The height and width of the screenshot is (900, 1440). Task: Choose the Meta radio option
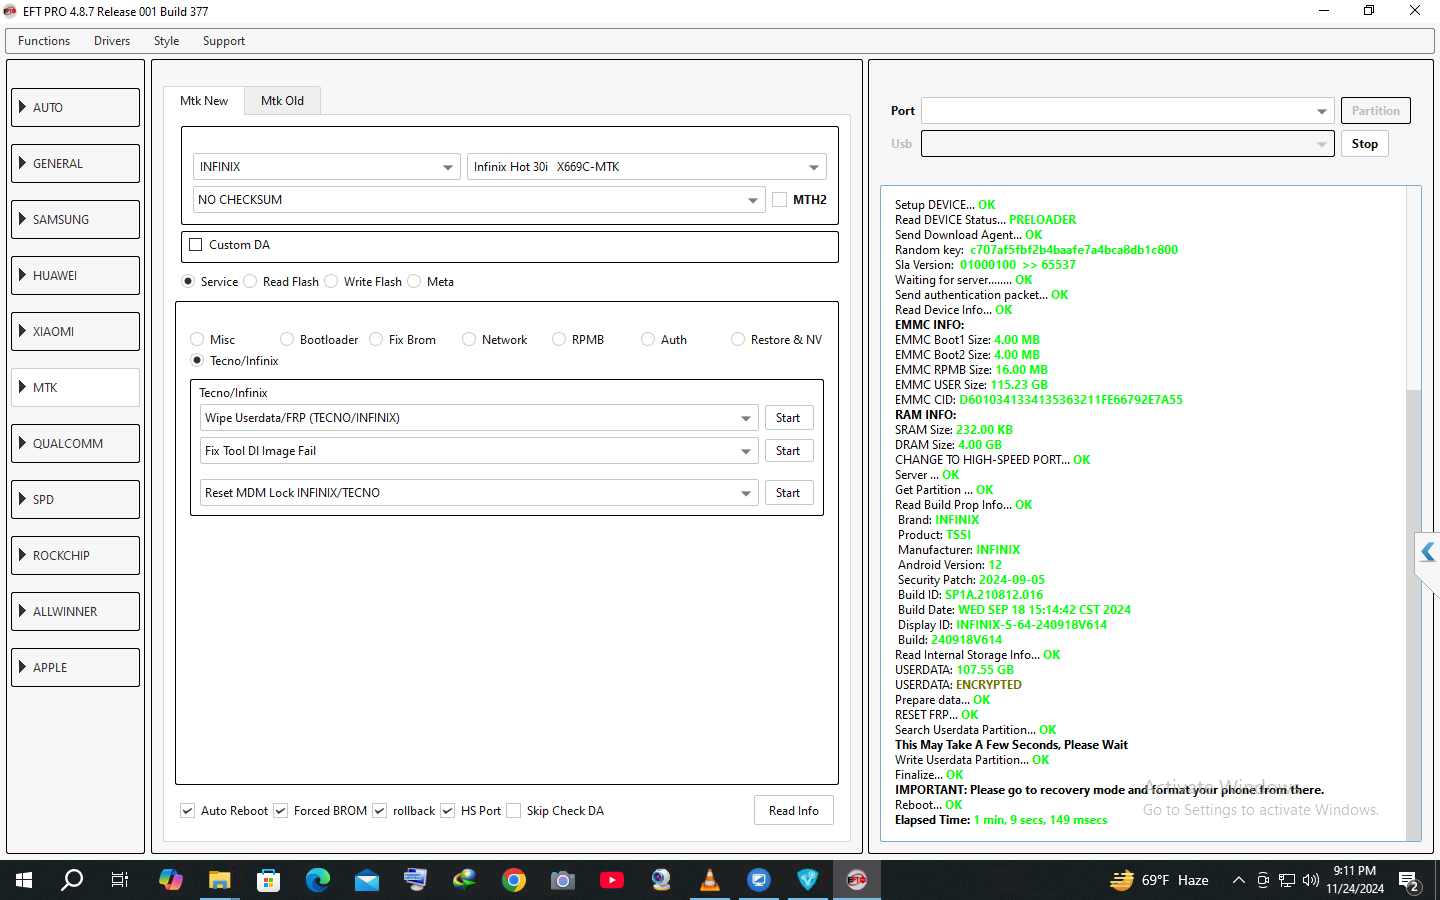[x=414, y=282]
